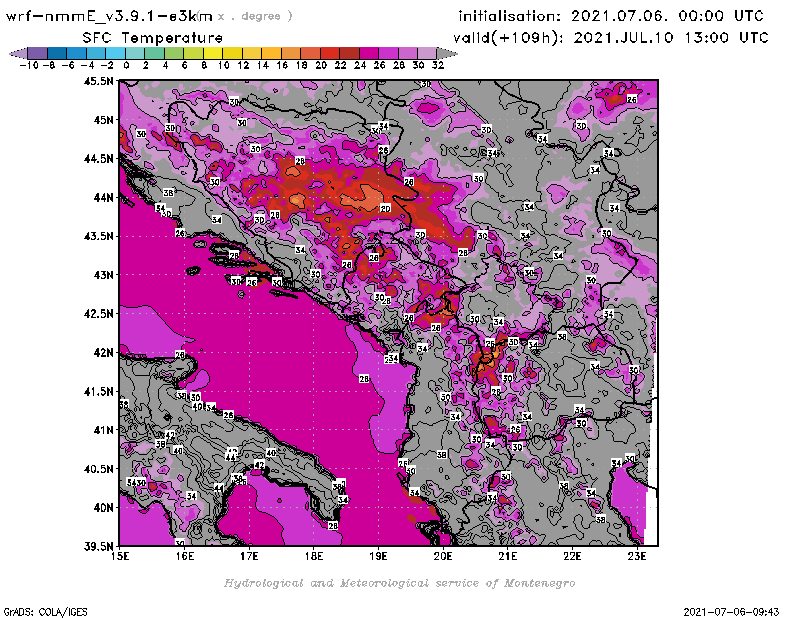The width and height of the screenshot is (800, 618).
Task: Click the '20E' longitude axis label
Action: 443,556
